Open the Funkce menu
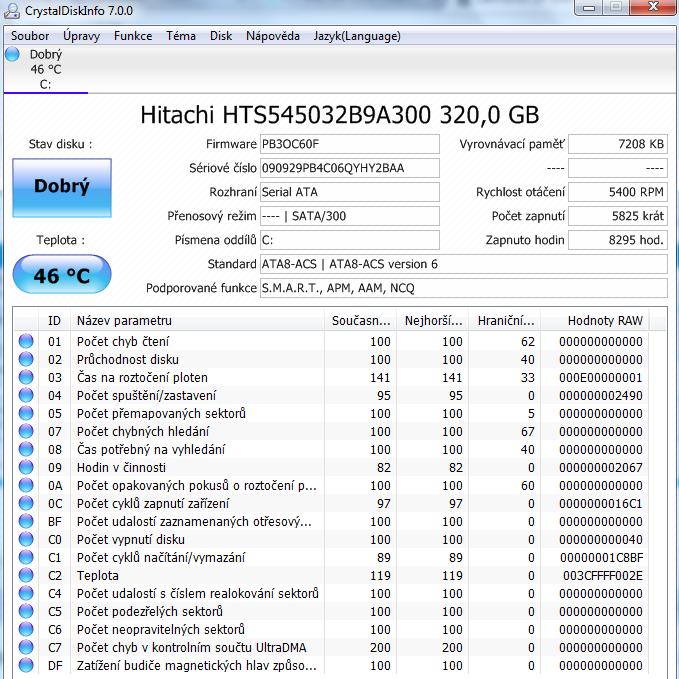The width and height of the screenshot is (679, 679). coord(133,36)
